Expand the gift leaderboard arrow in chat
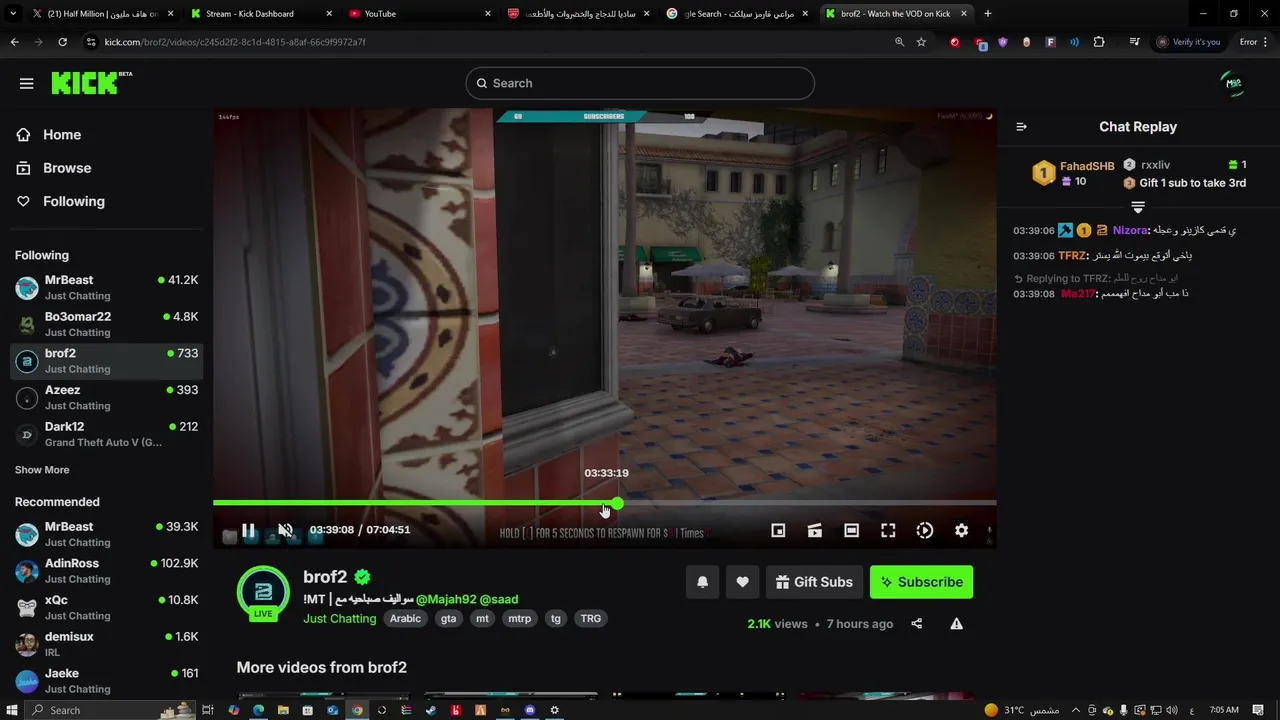The width and height of the screenshot is (1280, 720). 1137,207
